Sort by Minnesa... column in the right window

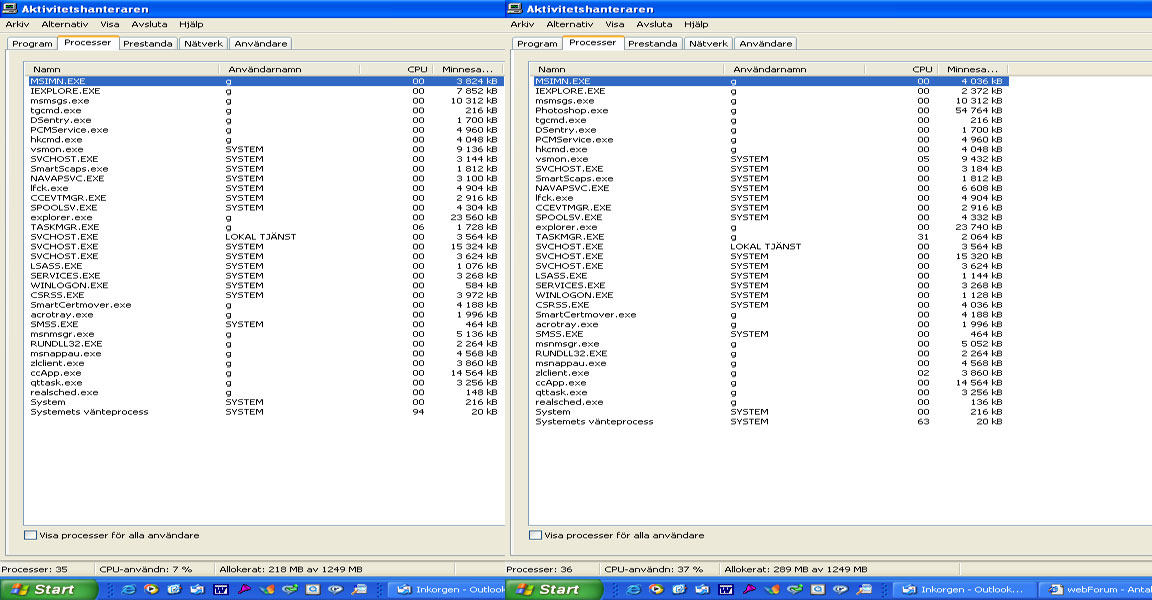[972, 69]
